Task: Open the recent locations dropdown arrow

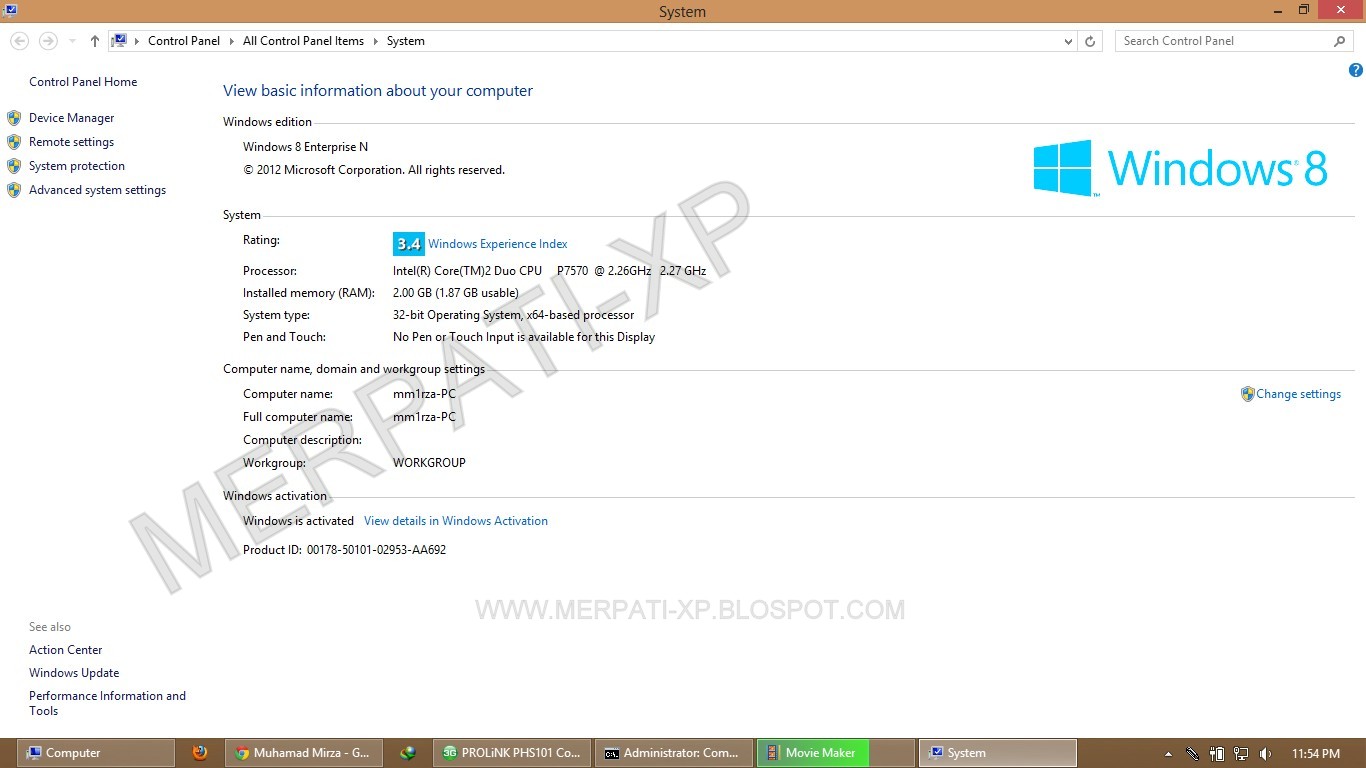Action: coord(72,42)
